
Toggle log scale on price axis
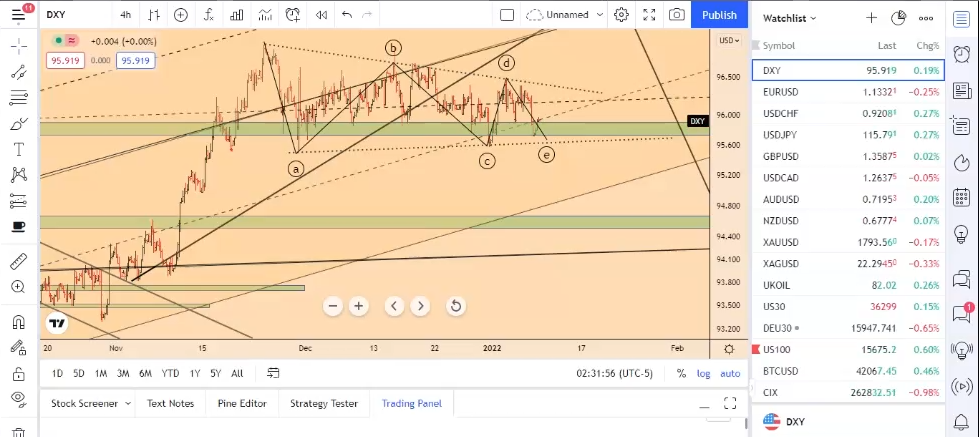(x=704, y=374)
